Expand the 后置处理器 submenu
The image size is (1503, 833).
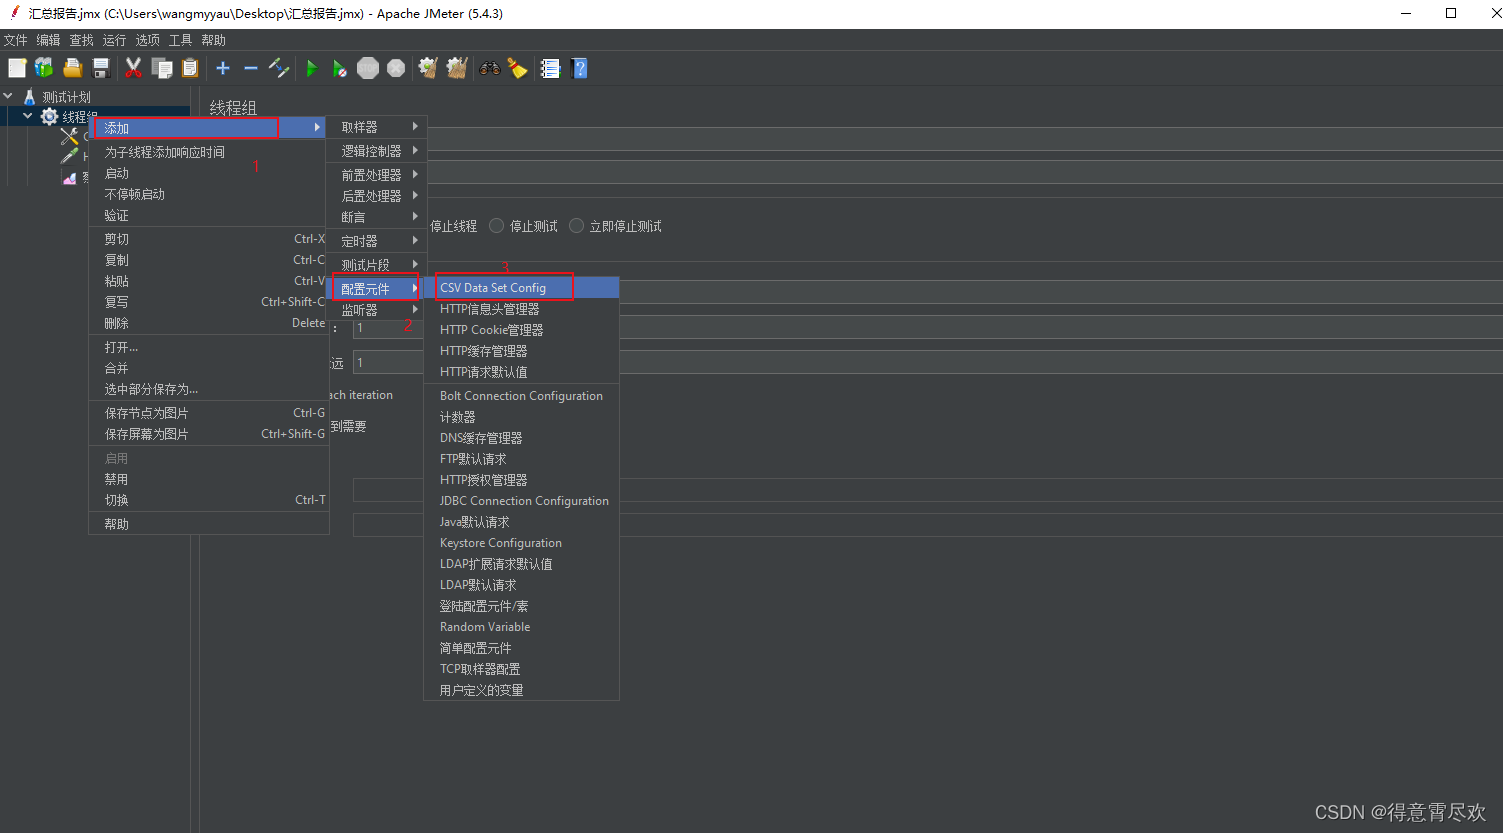(378, 196)
